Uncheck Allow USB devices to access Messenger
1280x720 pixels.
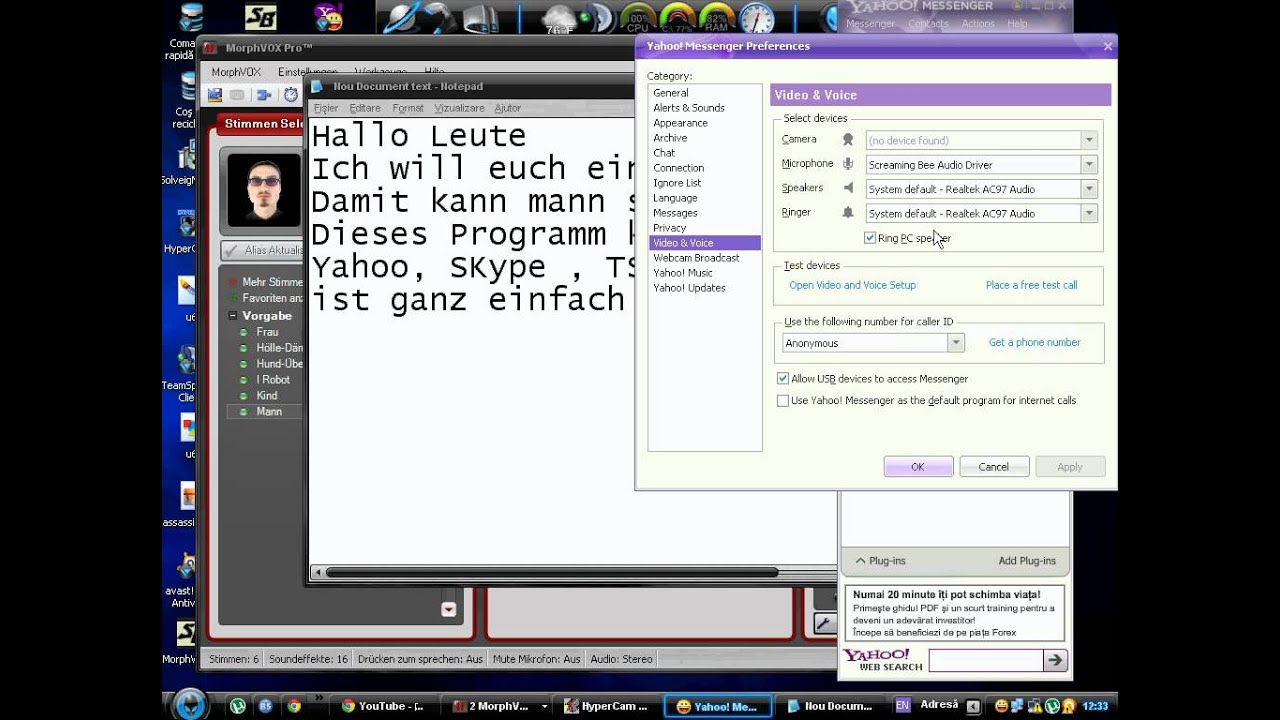click(x=783, y=379)
